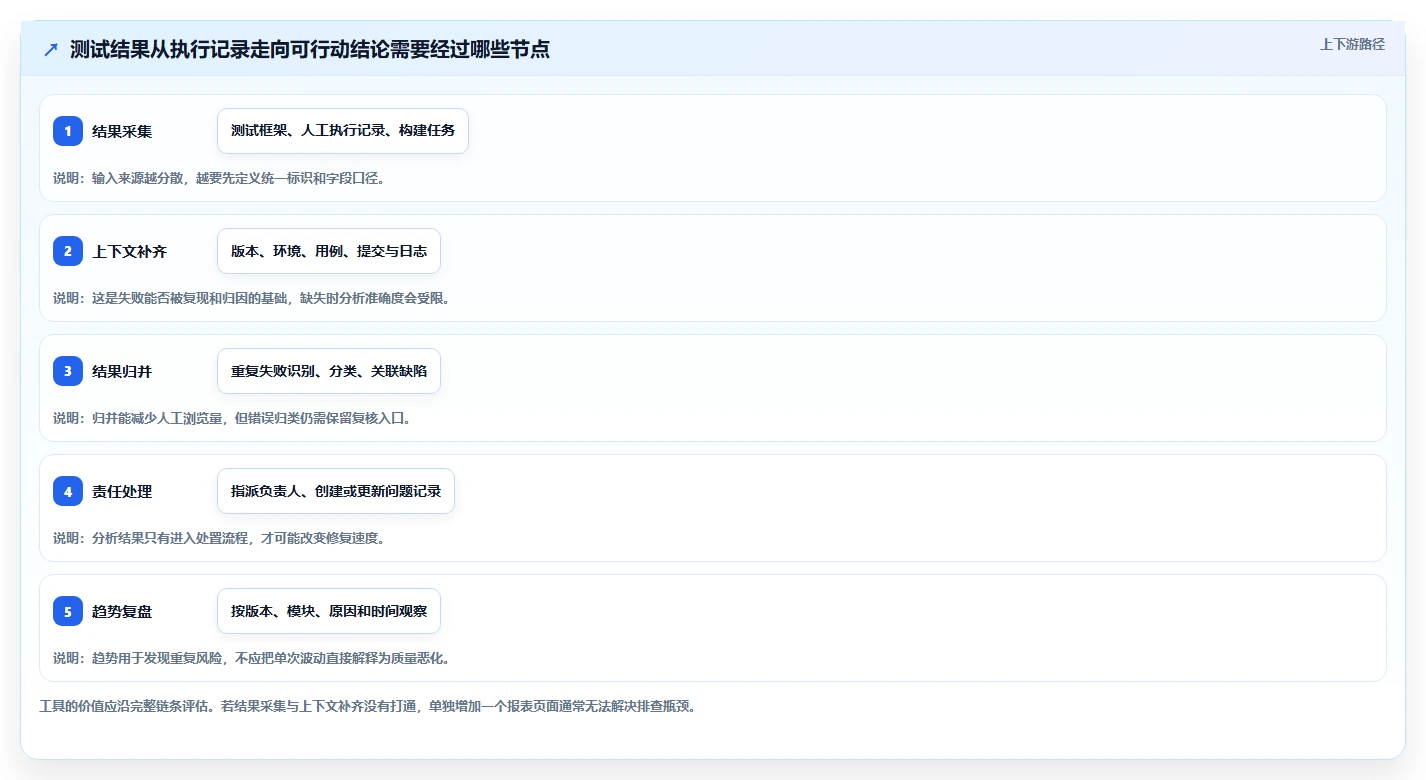This screenshot has height=780, width=1426.
Task: Click the arrow icon beside the title
Action: point(51,49)
